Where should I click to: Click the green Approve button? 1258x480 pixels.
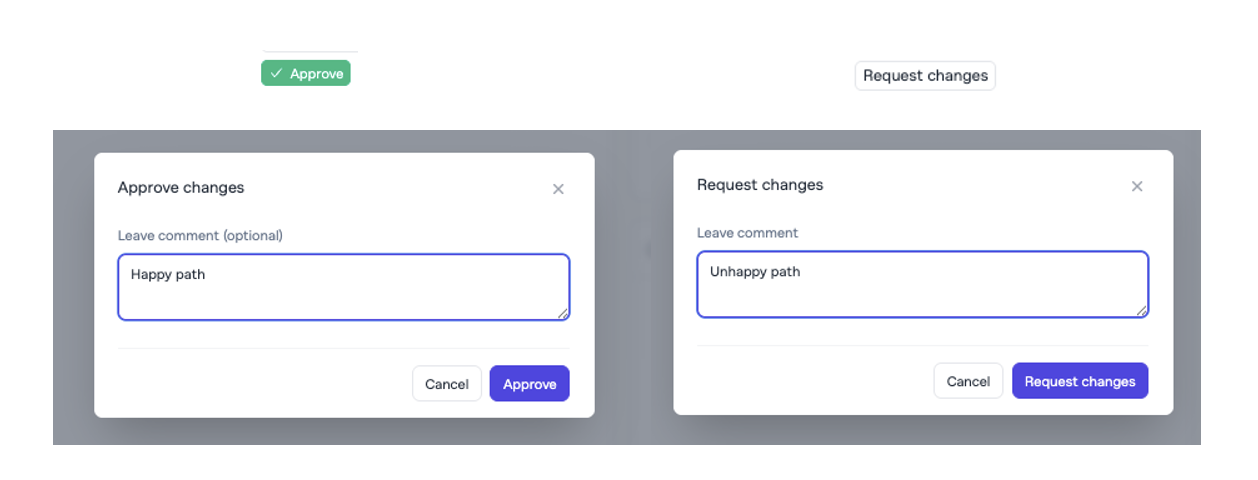pos(306,74)
